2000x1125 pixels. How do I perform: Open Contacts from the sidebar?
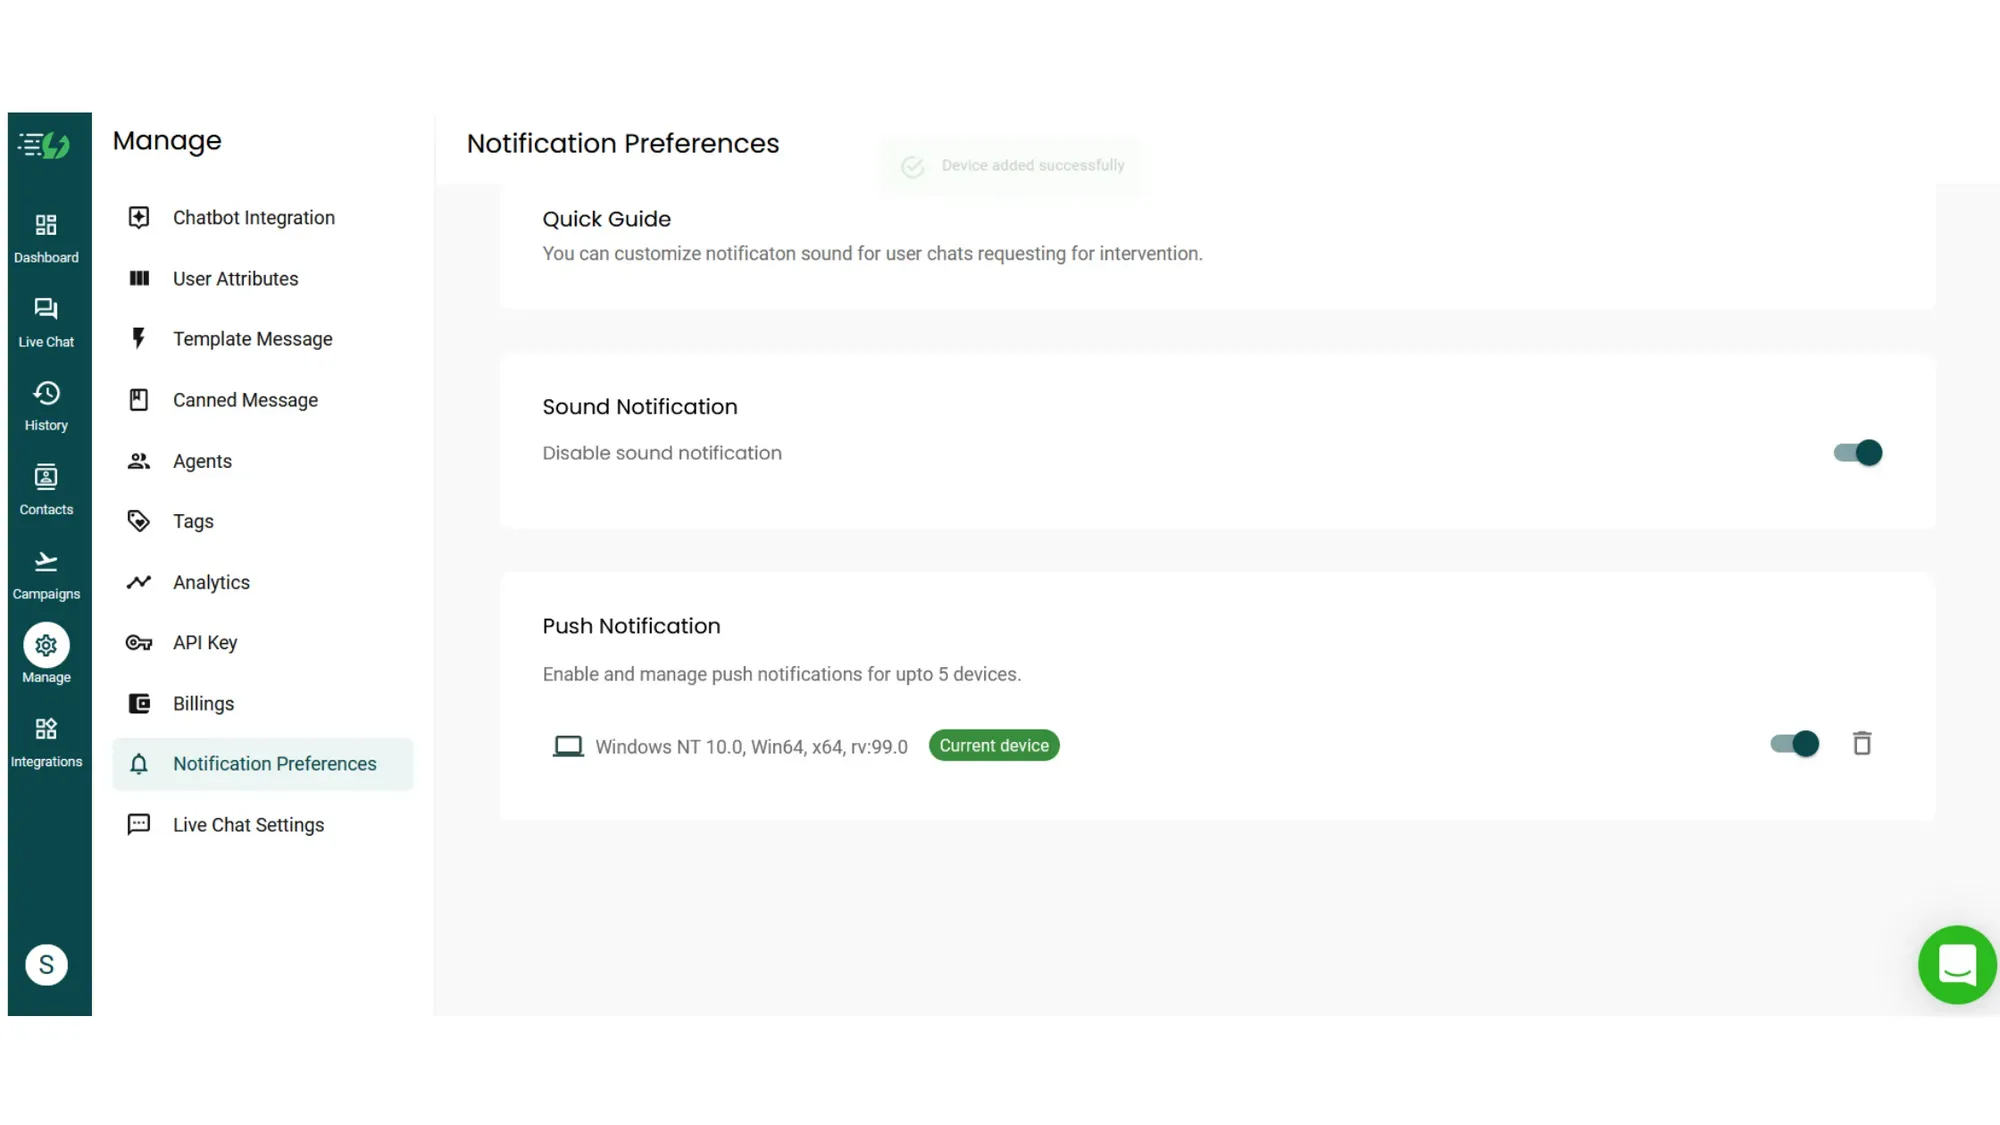[46, 488]
